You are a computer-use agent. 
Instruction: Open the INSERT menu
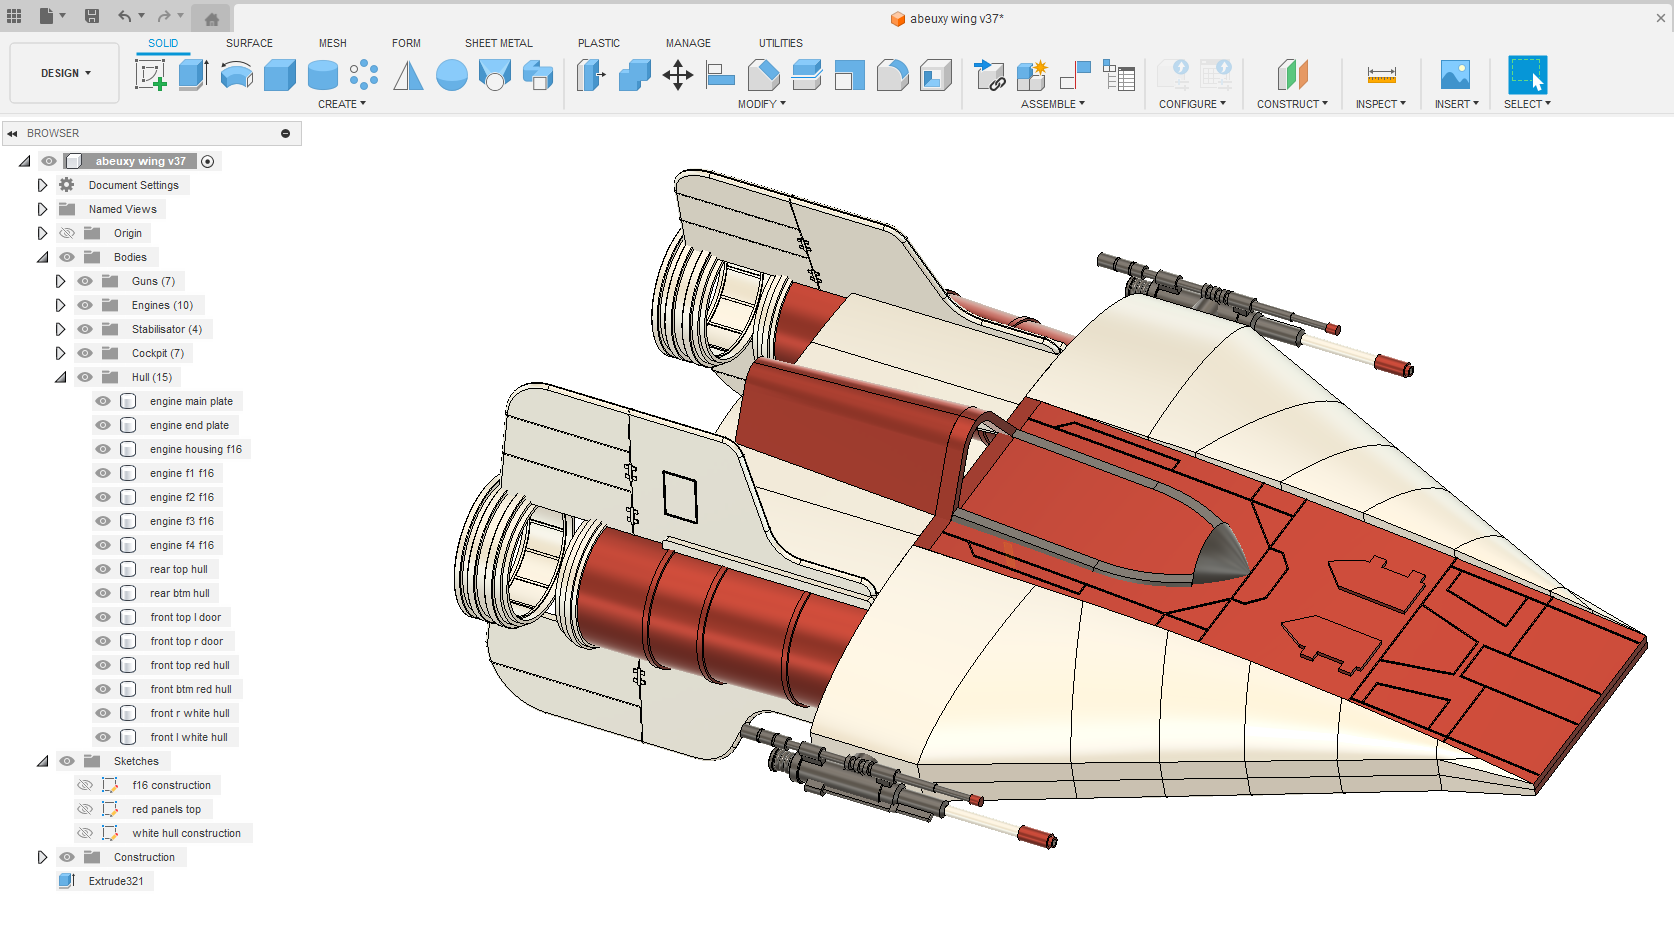1457,104
